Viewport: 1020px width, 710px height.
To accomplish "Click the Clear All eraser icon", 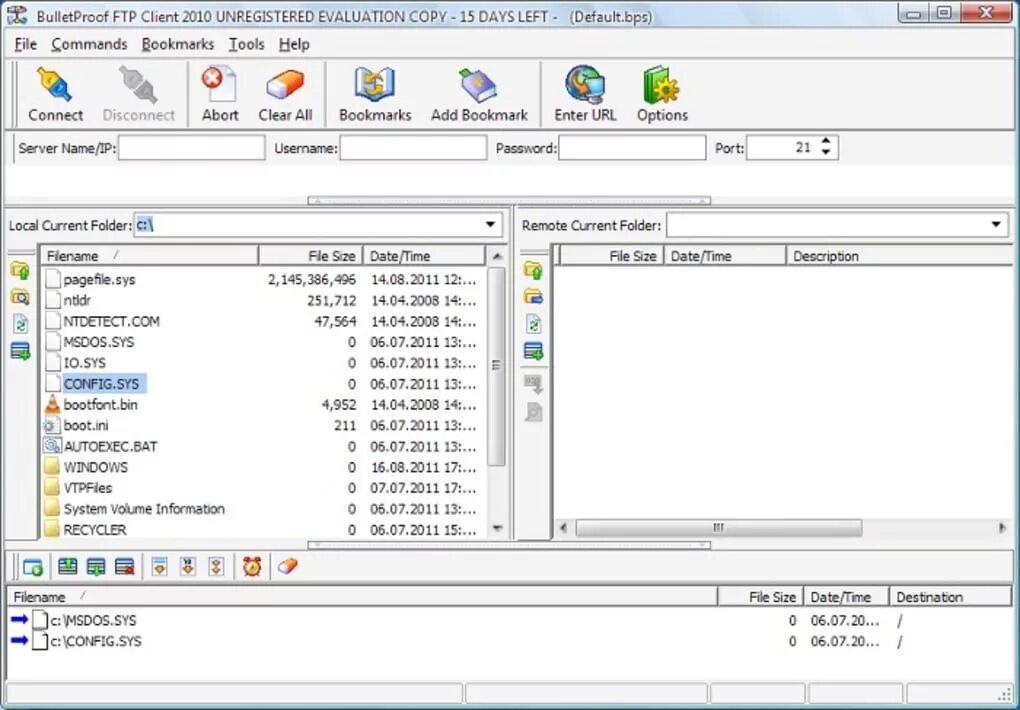I will pos(285,85).
